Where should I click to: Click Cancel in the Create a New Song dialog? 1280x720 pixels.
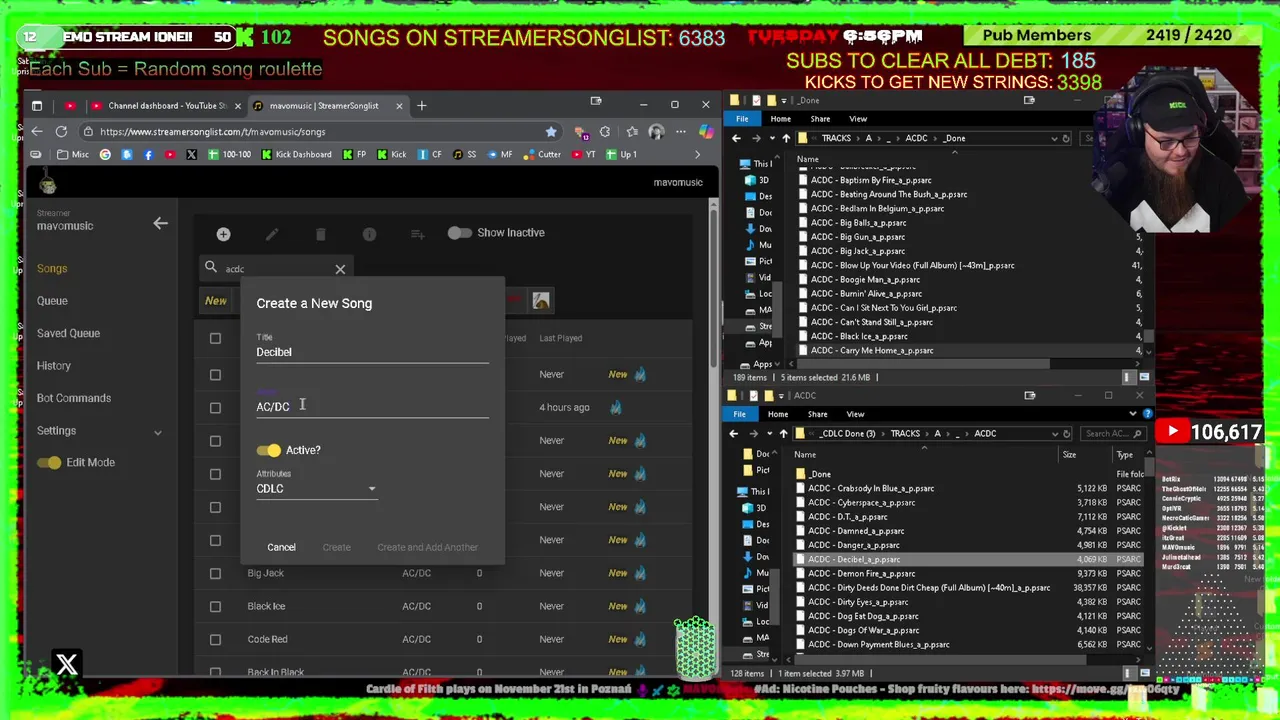(281, 547)
